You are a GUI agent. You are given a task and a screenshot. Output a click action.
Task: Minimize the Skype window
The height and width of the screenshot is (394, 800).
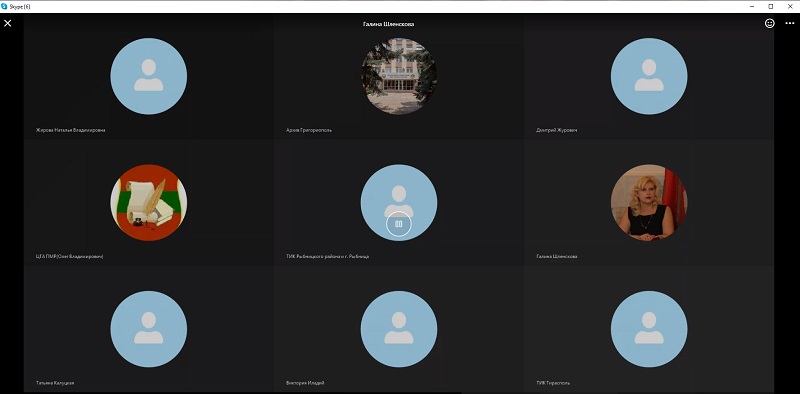(752, 6)
